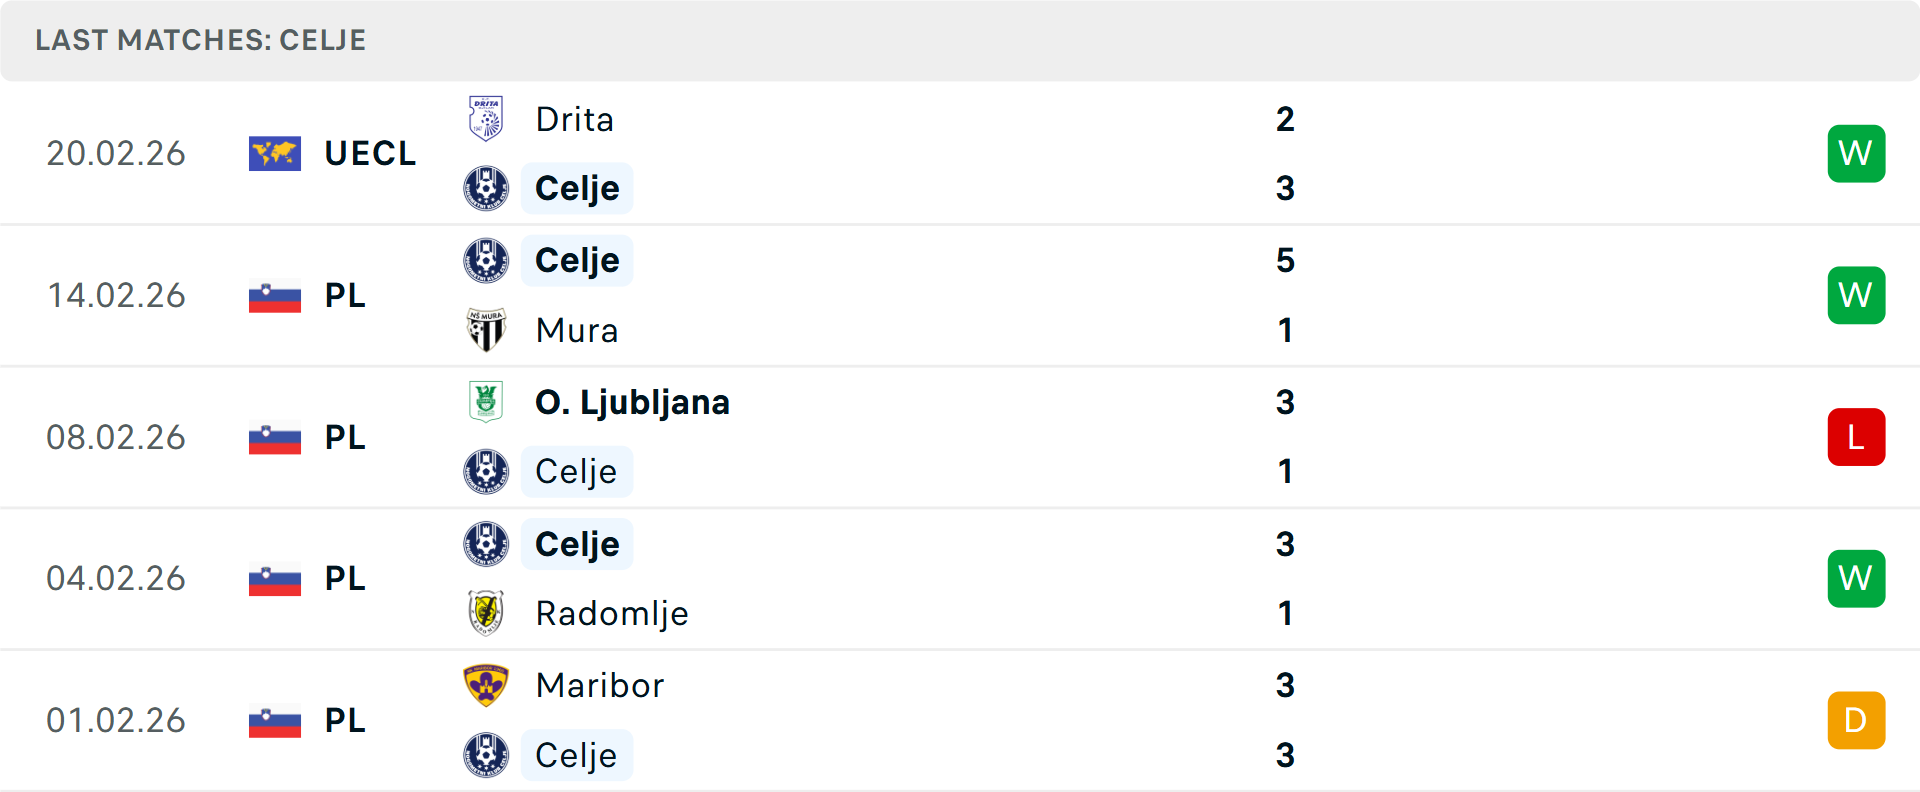
Task: Click Celje's score 5 against Mura
Action: (x=1285, y=260)
